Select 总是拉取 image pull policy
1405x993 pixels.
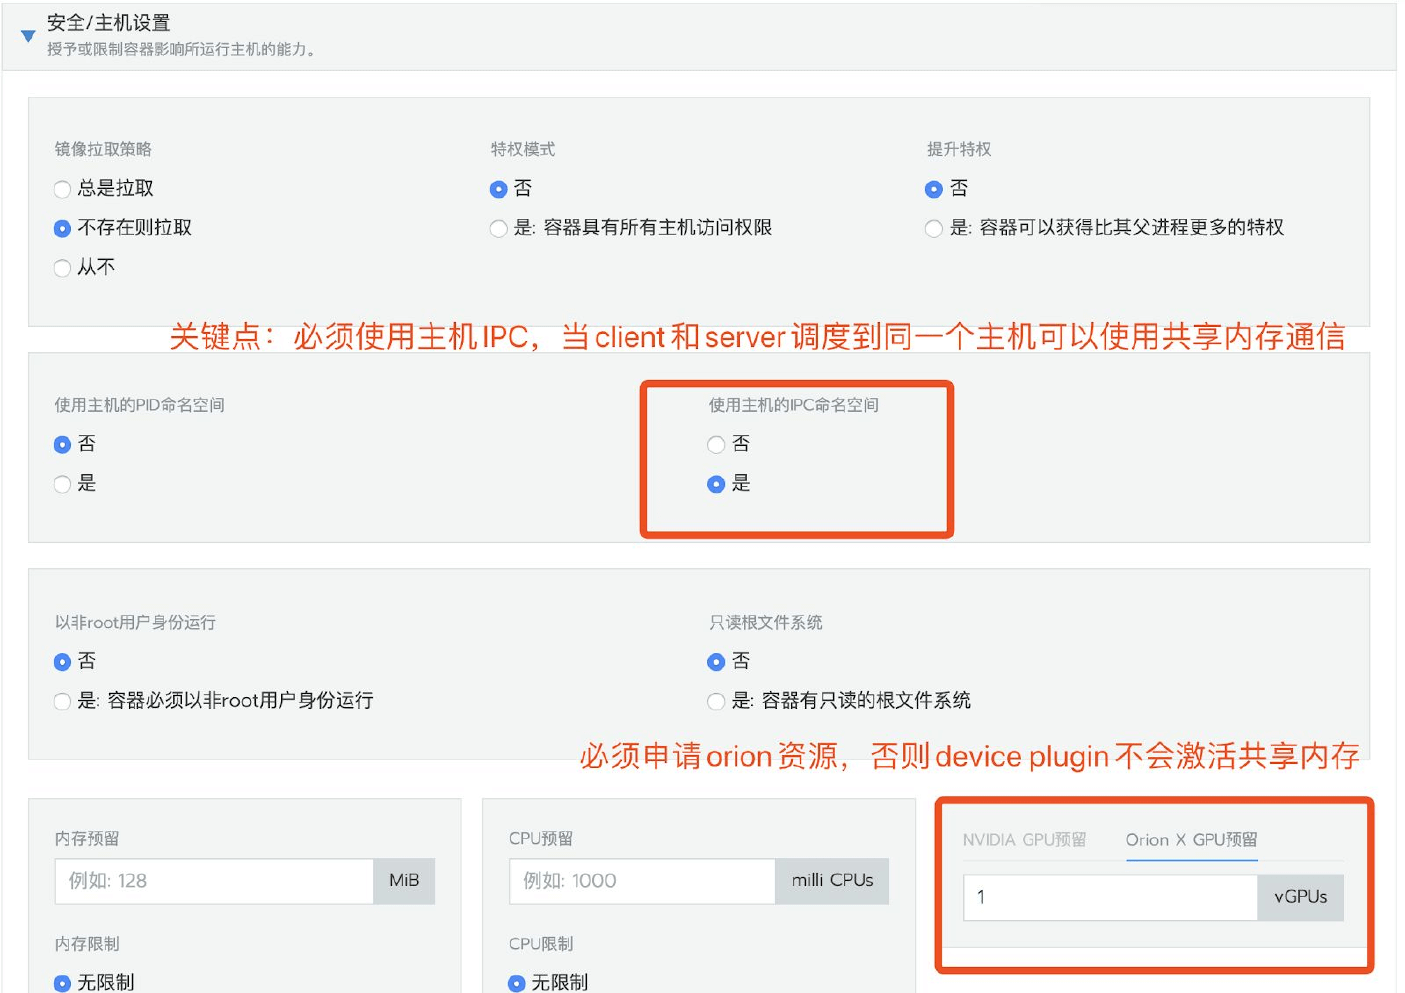[x=62, y=189]
